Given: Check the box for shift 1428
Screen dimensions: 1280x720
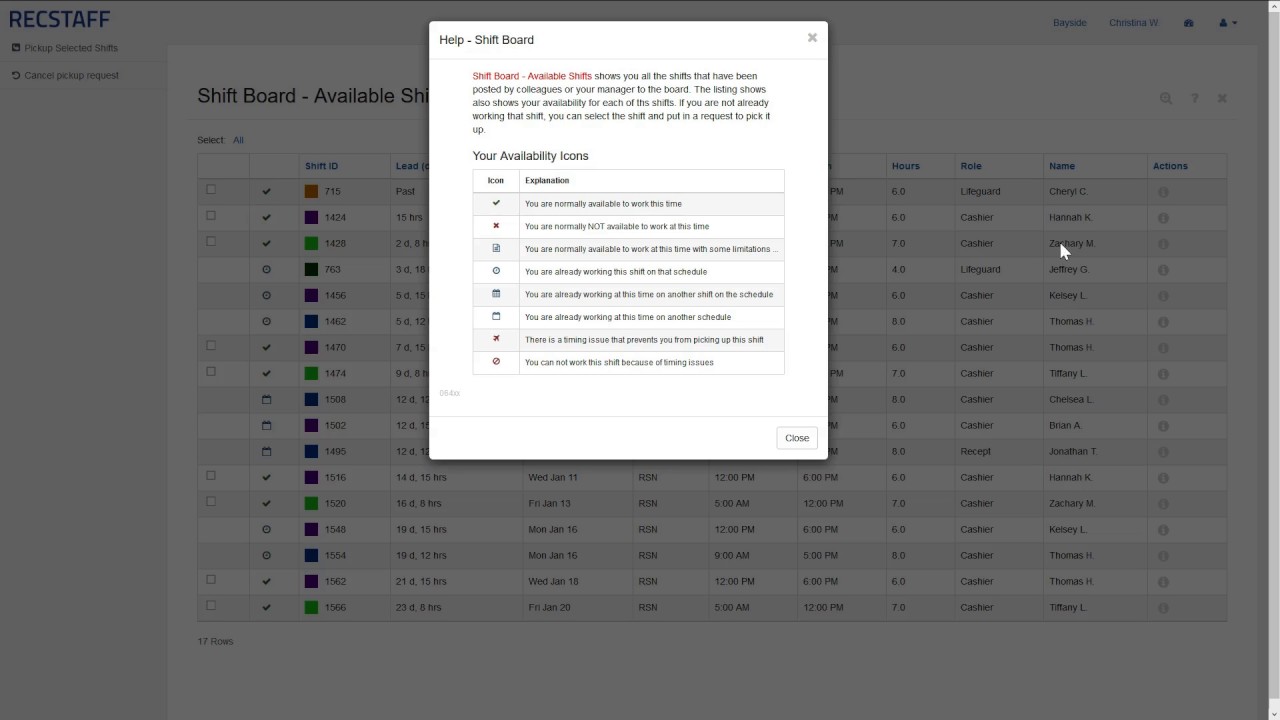Looking at the screenshot, I should 211,242.
